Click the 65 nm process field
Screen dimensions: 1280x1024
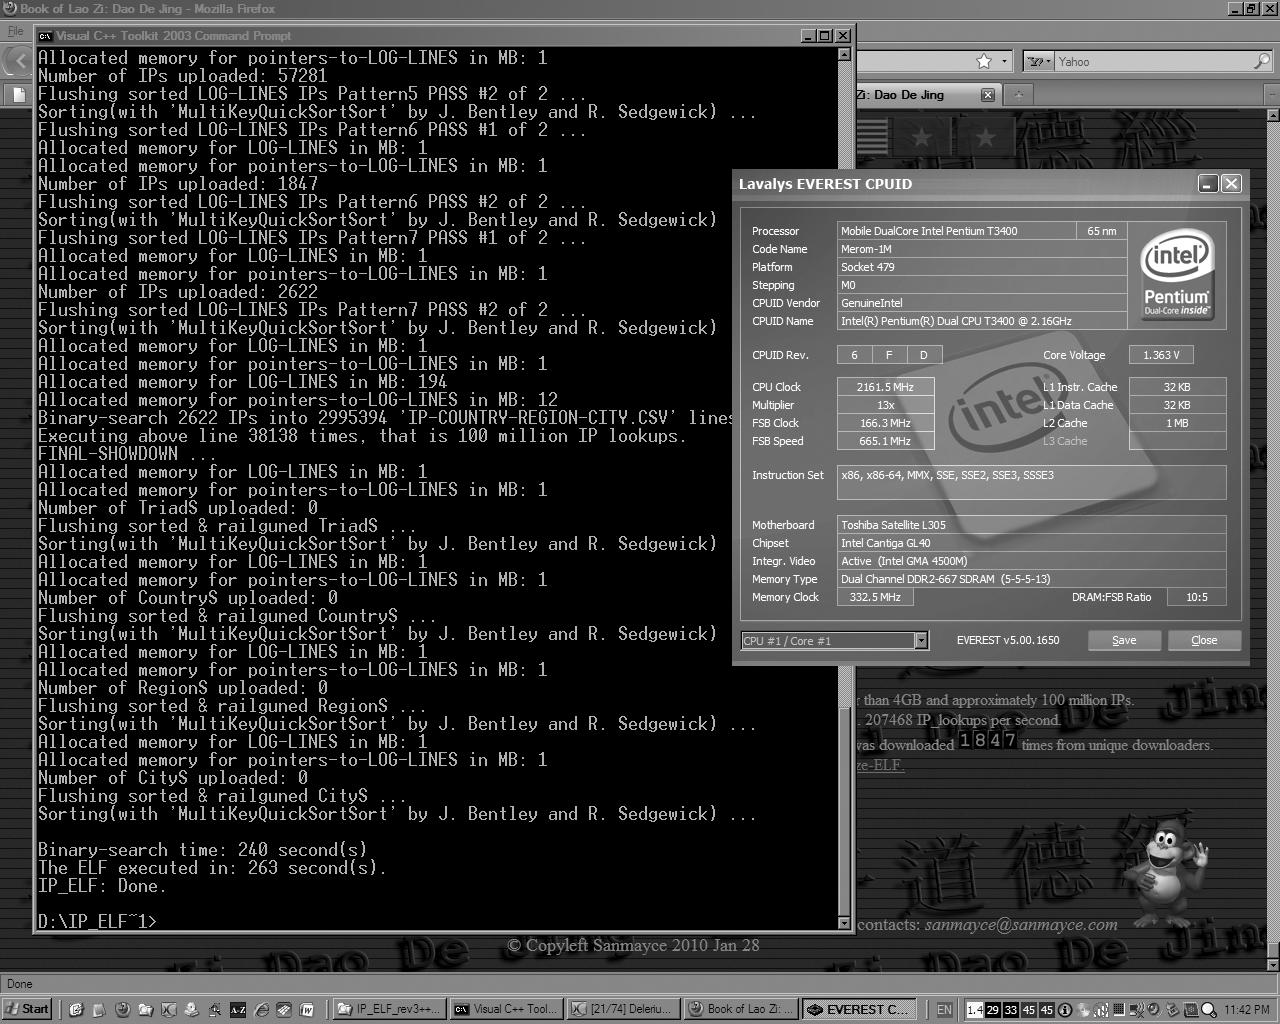[x=1102, y=231]
